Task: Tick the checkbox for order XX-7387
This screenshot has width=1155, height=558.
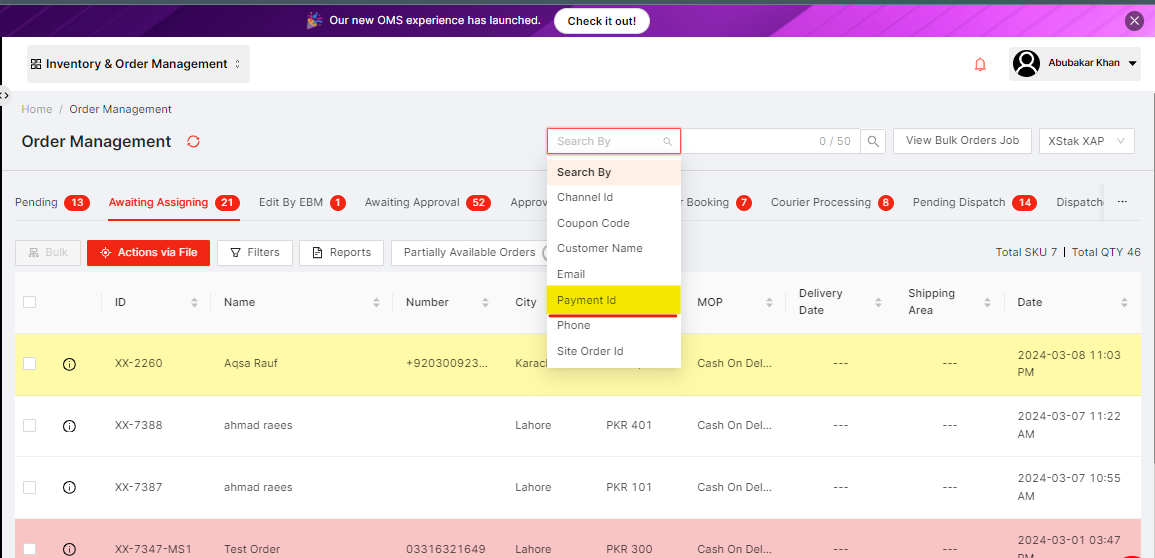Action: pyautogui.click(x=30, y=487)
